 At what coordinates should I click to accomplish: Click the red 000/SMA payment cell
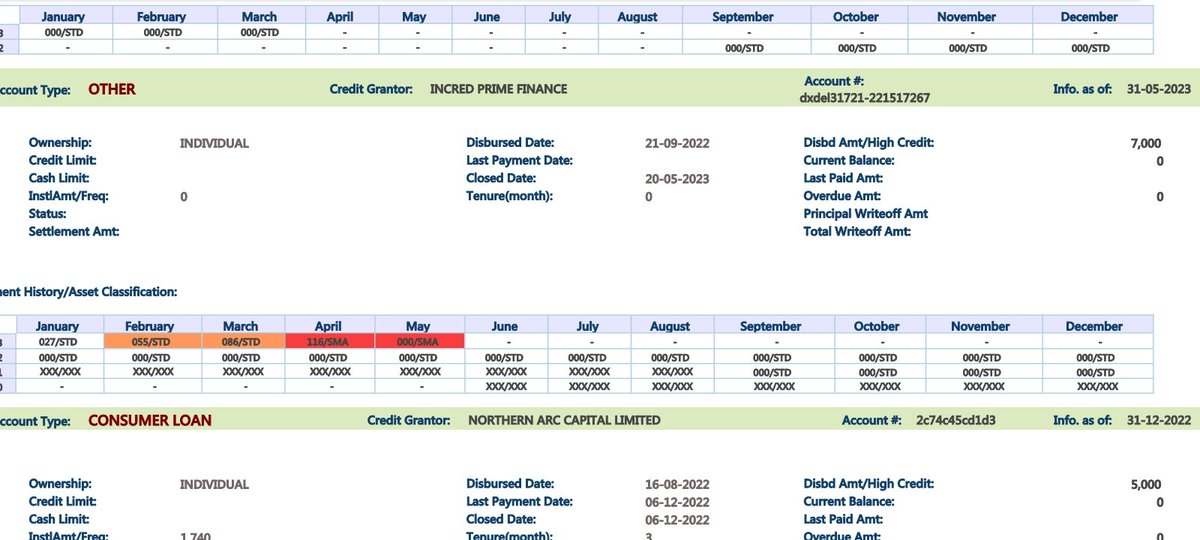(419, 341)
